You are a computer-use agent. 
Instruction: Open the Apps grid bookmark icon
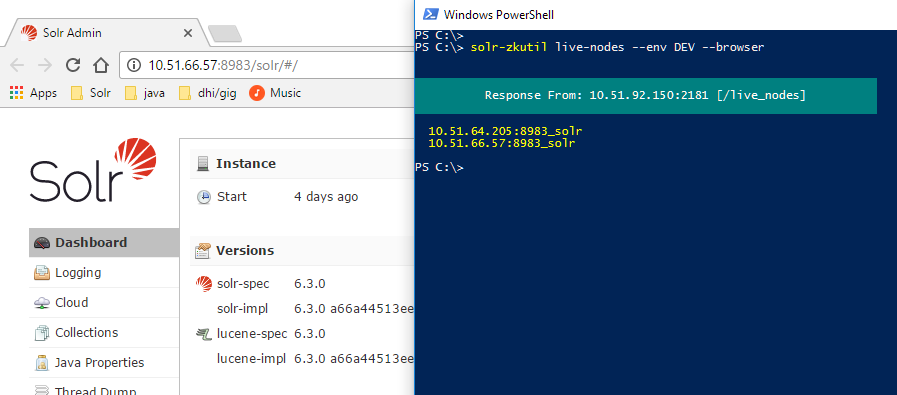tap(17, 93)
